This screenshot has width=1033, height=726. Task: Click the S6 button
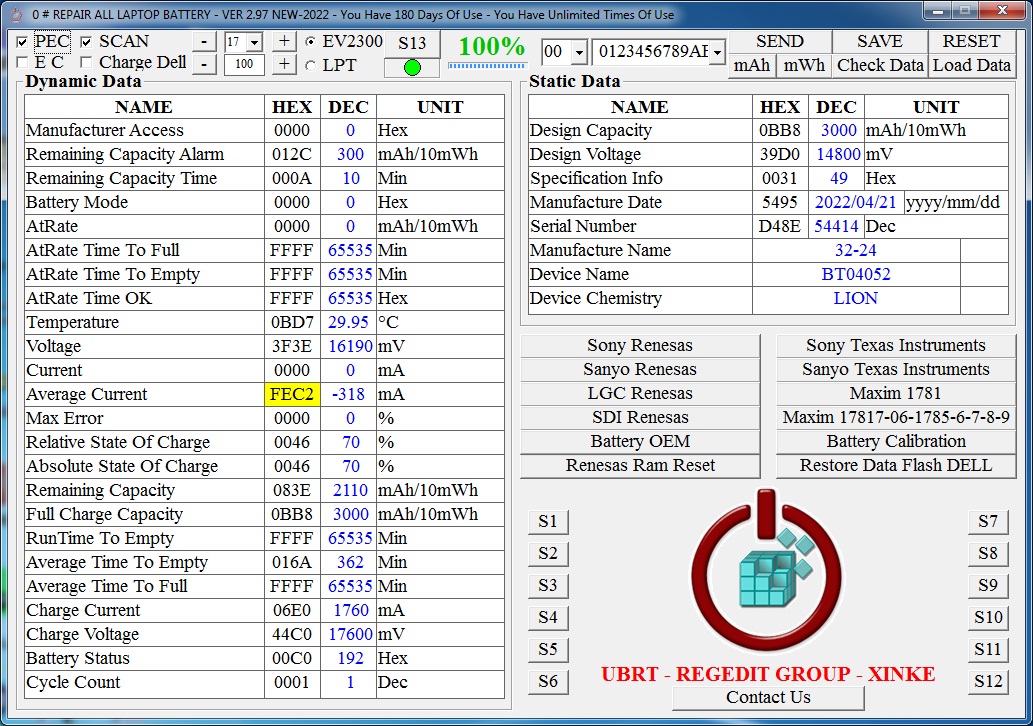[547, 681]
